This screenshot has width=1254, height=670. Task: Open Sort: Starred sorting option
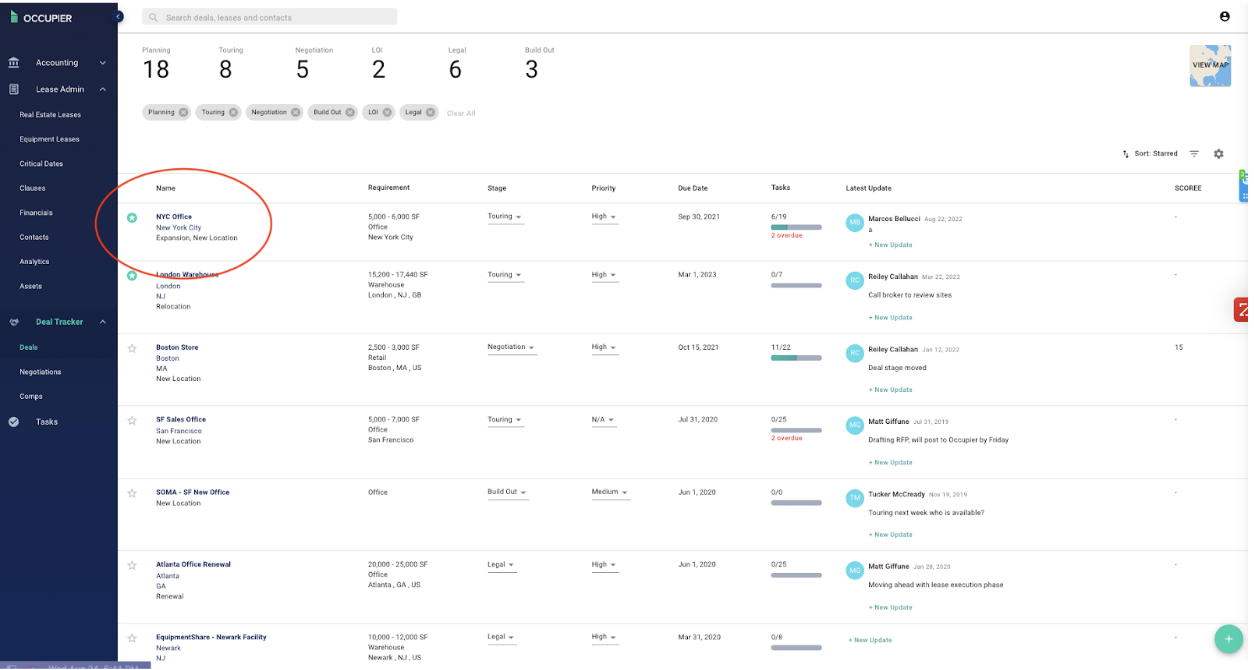1150,154
